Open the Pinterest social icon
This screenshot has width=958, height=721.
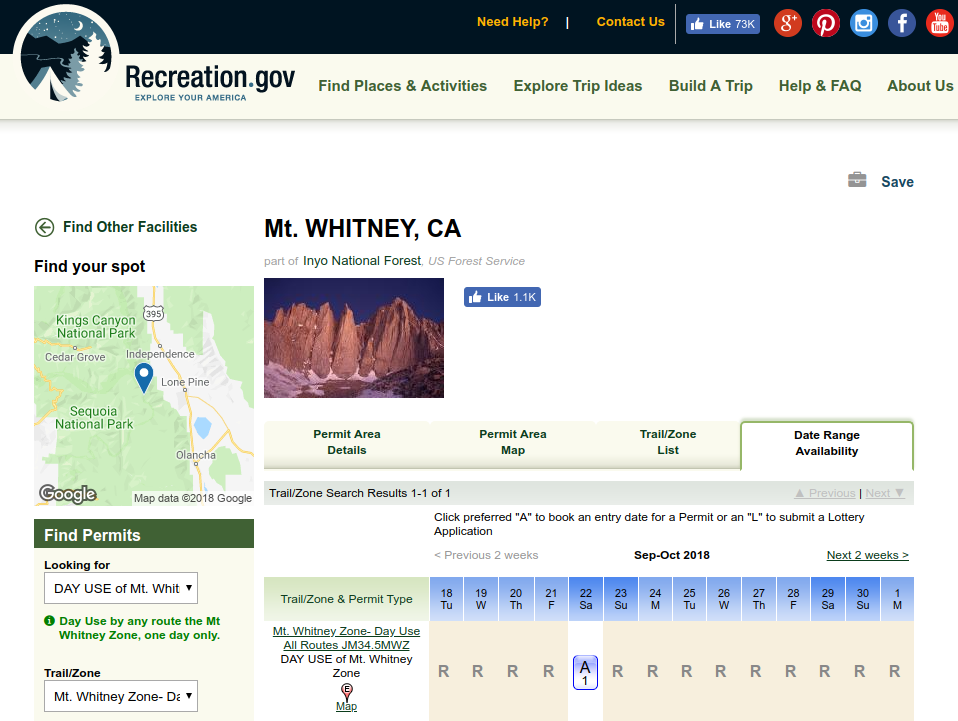tap(825, 23)
